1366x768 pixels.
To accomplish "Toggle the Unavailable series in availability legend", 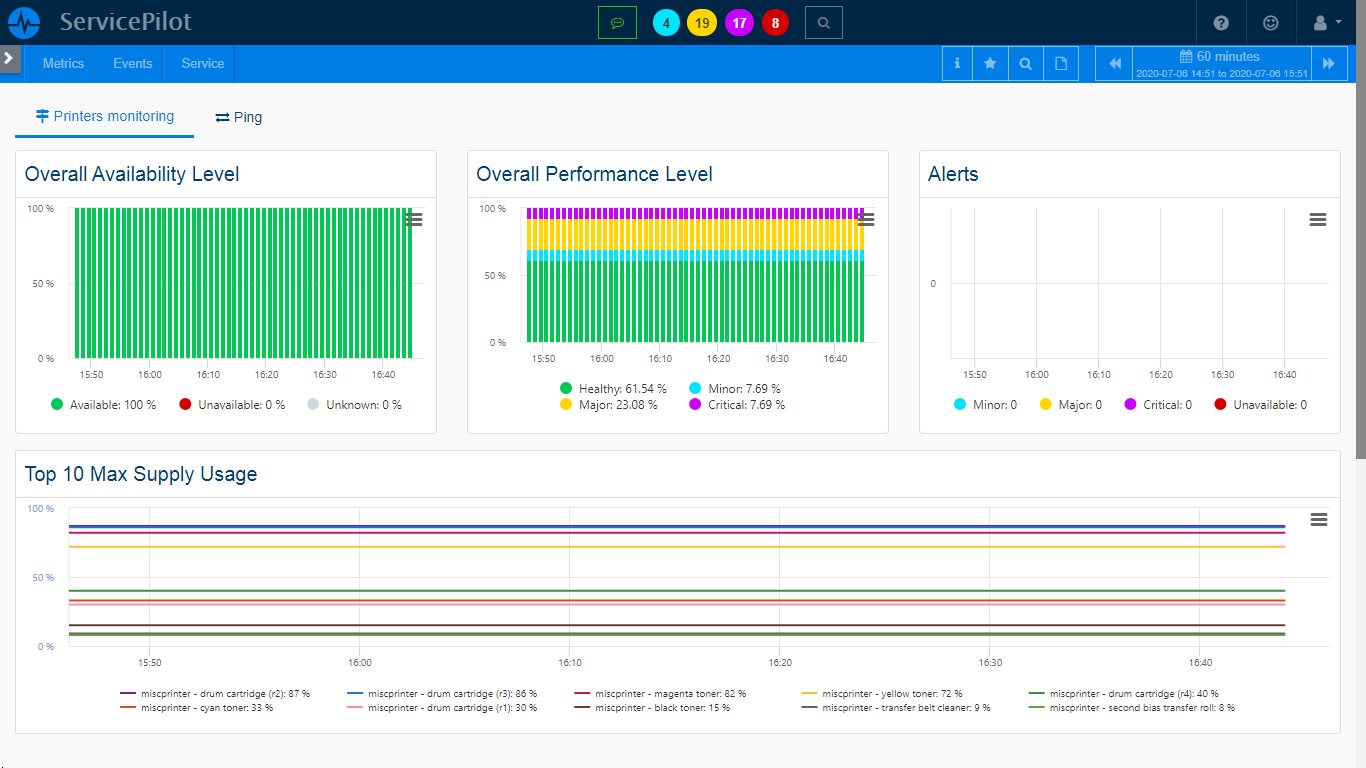I will coord(232,405).
